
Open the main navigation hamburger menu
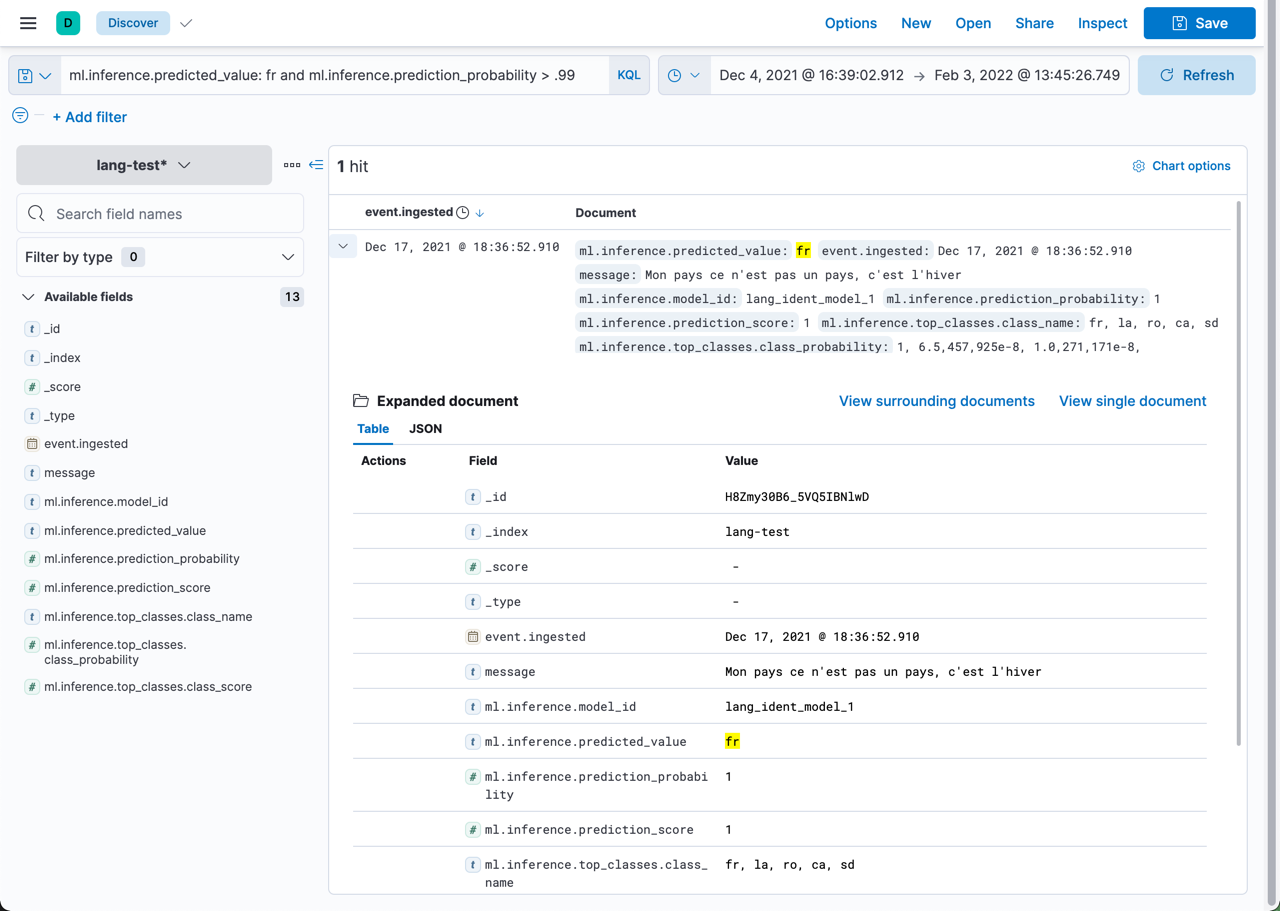click(27, 22)
